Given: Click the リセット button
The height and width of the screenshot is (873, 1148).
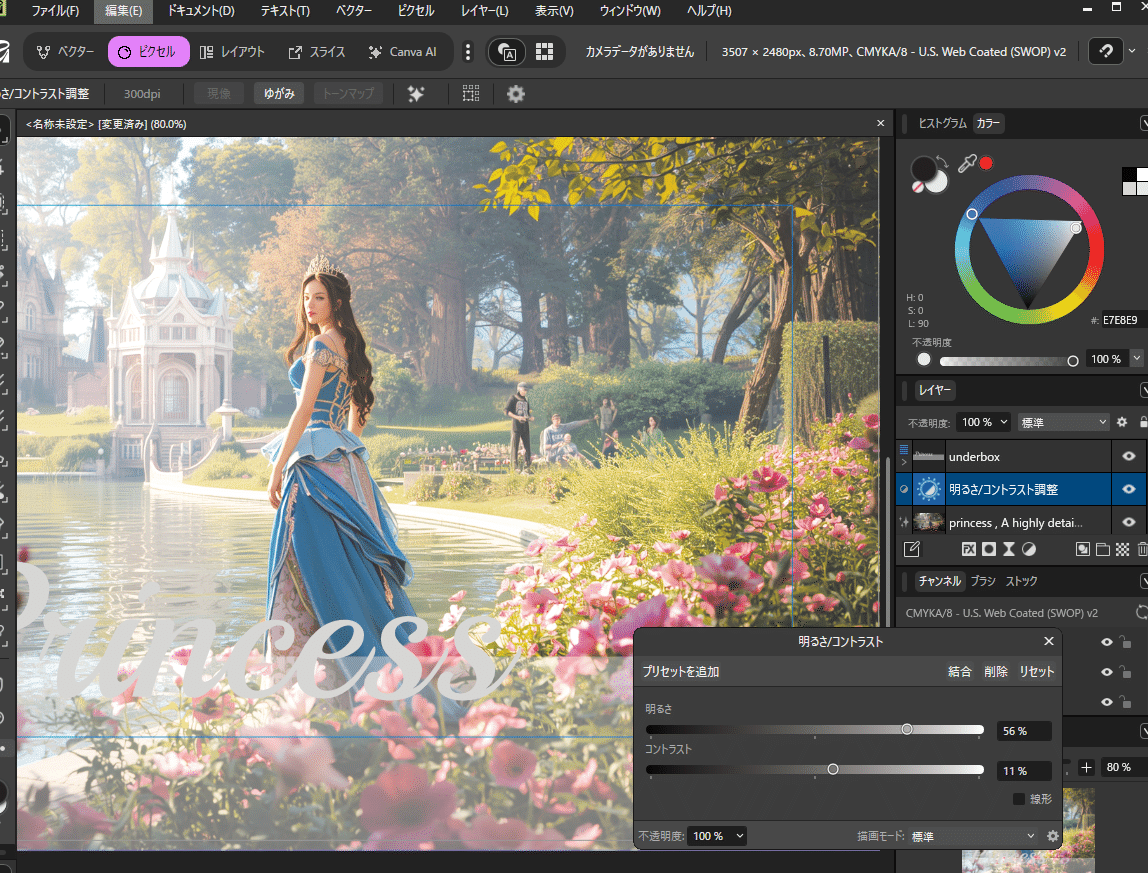Looking at the screenshot, I should 1036,672.
